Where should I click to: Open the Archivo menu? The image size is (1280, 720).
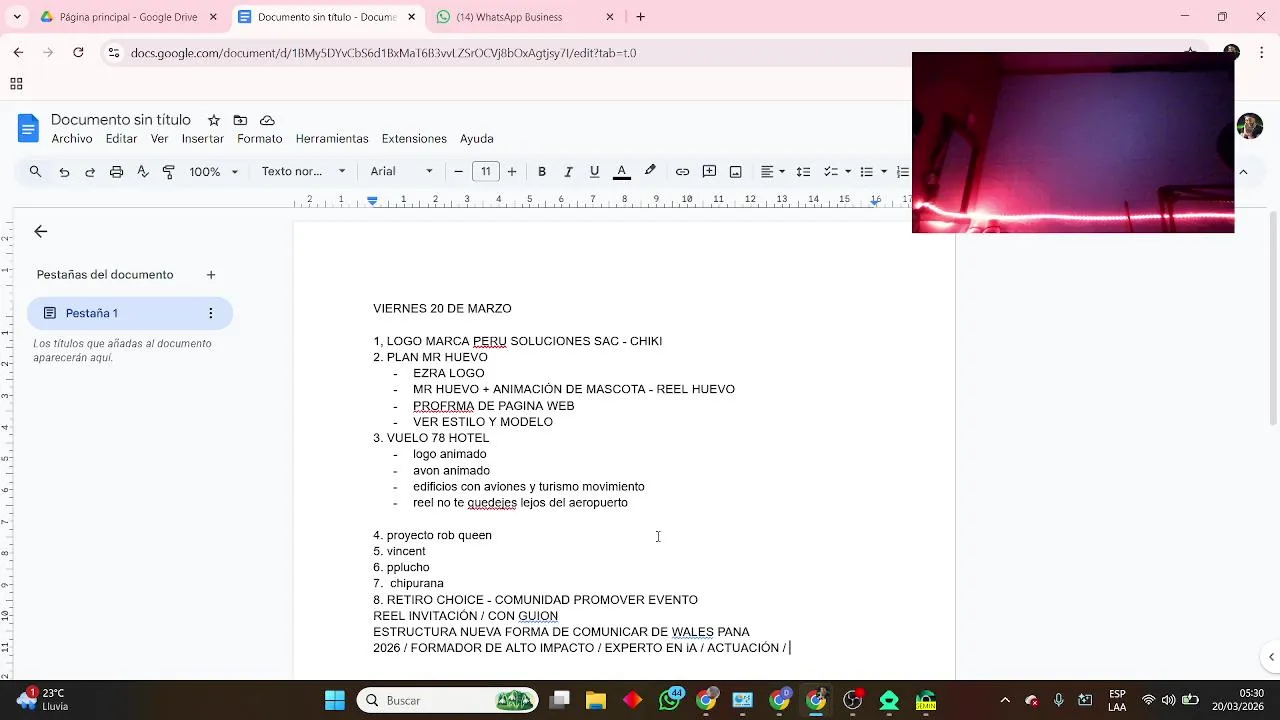(x=71, y=139)
